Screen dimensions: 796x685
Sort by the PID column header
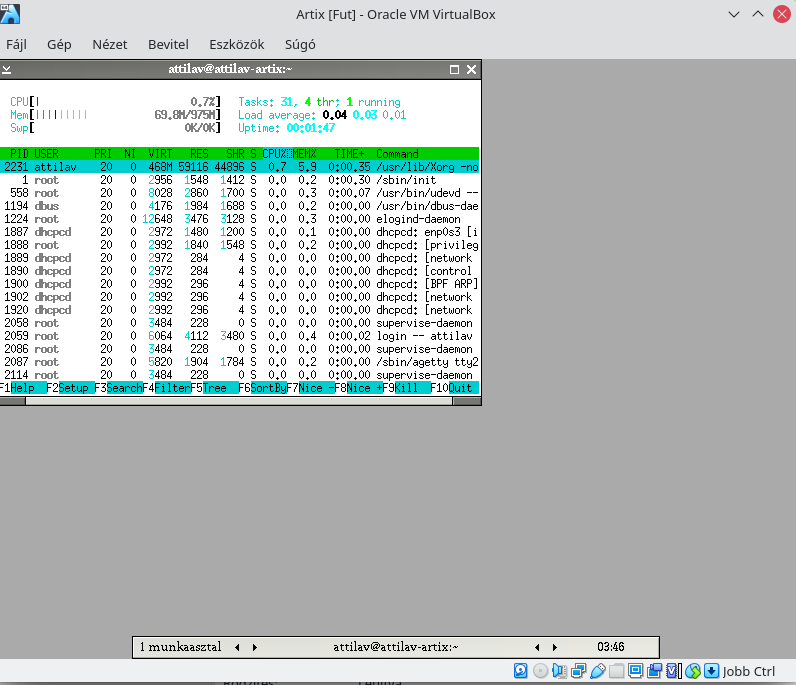pos(19,154)
